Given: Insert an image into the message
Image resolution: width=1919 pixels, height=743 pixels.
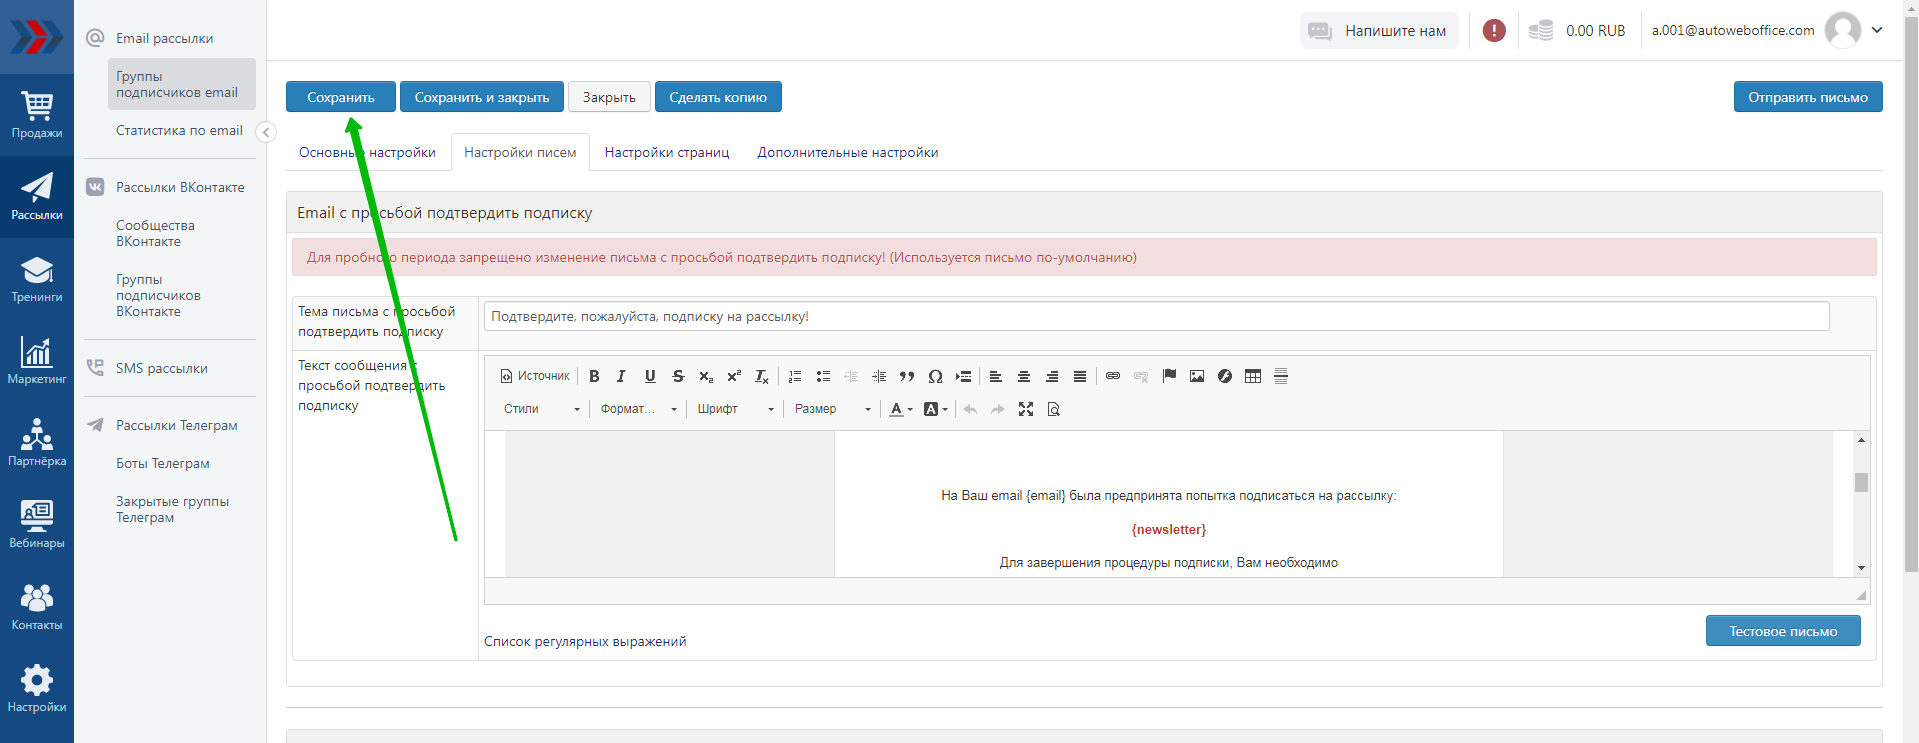Looking at the screenshot, I should click(1197, 376).
